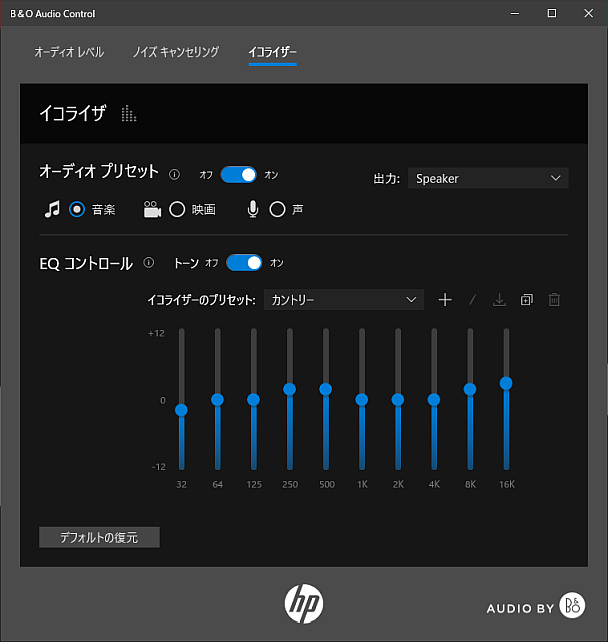
Task: Select the イコライザー tab
Action: click(x=272, y=52)
